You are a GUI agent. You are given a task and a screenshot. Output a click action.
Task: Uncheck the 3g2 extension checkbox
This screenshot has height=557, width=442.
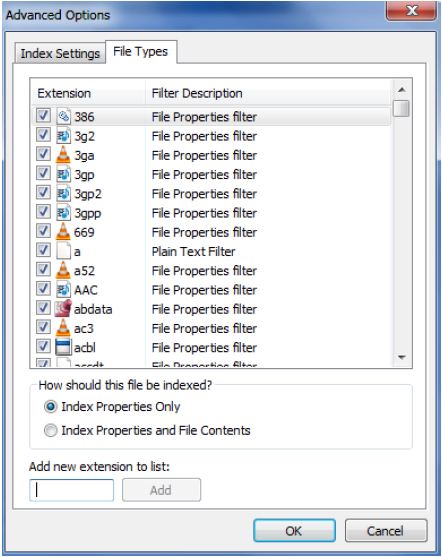[43, 135]
